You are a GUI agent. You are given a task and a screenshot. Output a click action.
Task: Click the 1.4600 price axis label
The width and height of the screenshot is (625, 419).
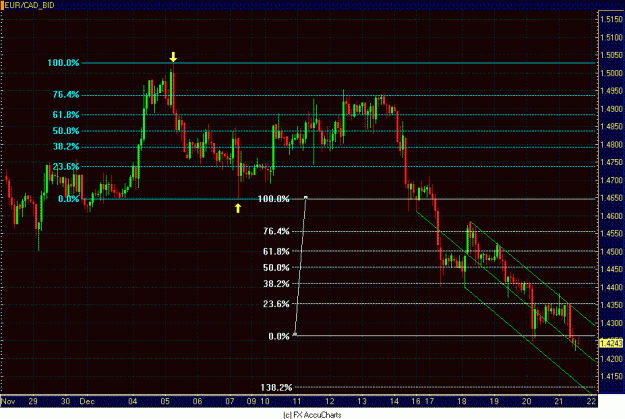pos(611,216)
